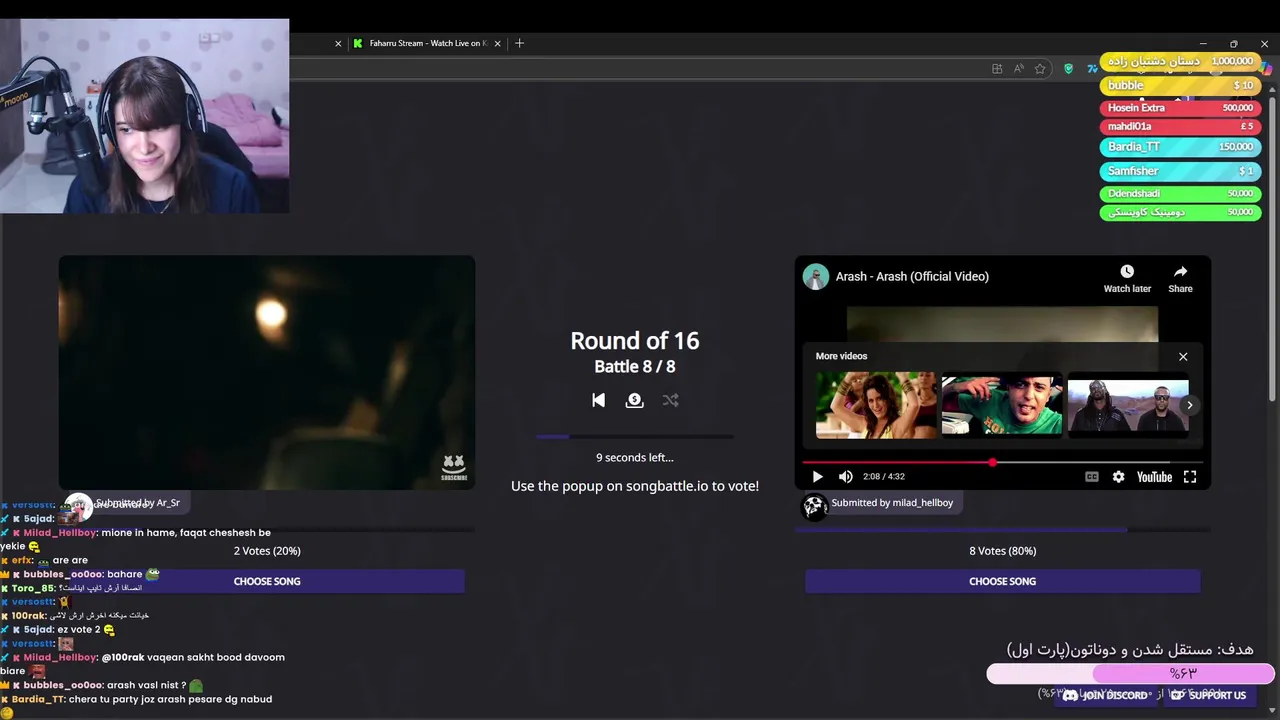Viewport: 1280px width, 720px height.
Task: Mute the YouTube player volume
Action: tap(846, 477)
